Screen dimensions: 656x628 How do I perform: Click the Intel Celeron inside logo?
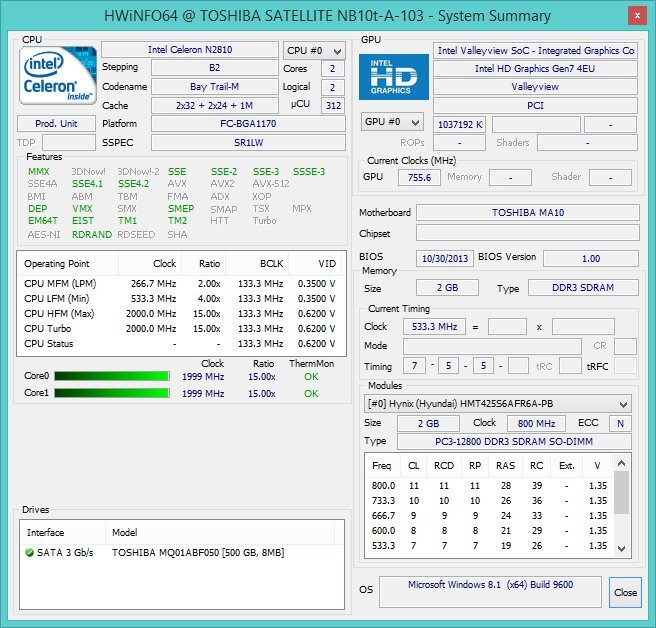click(59, 79)
